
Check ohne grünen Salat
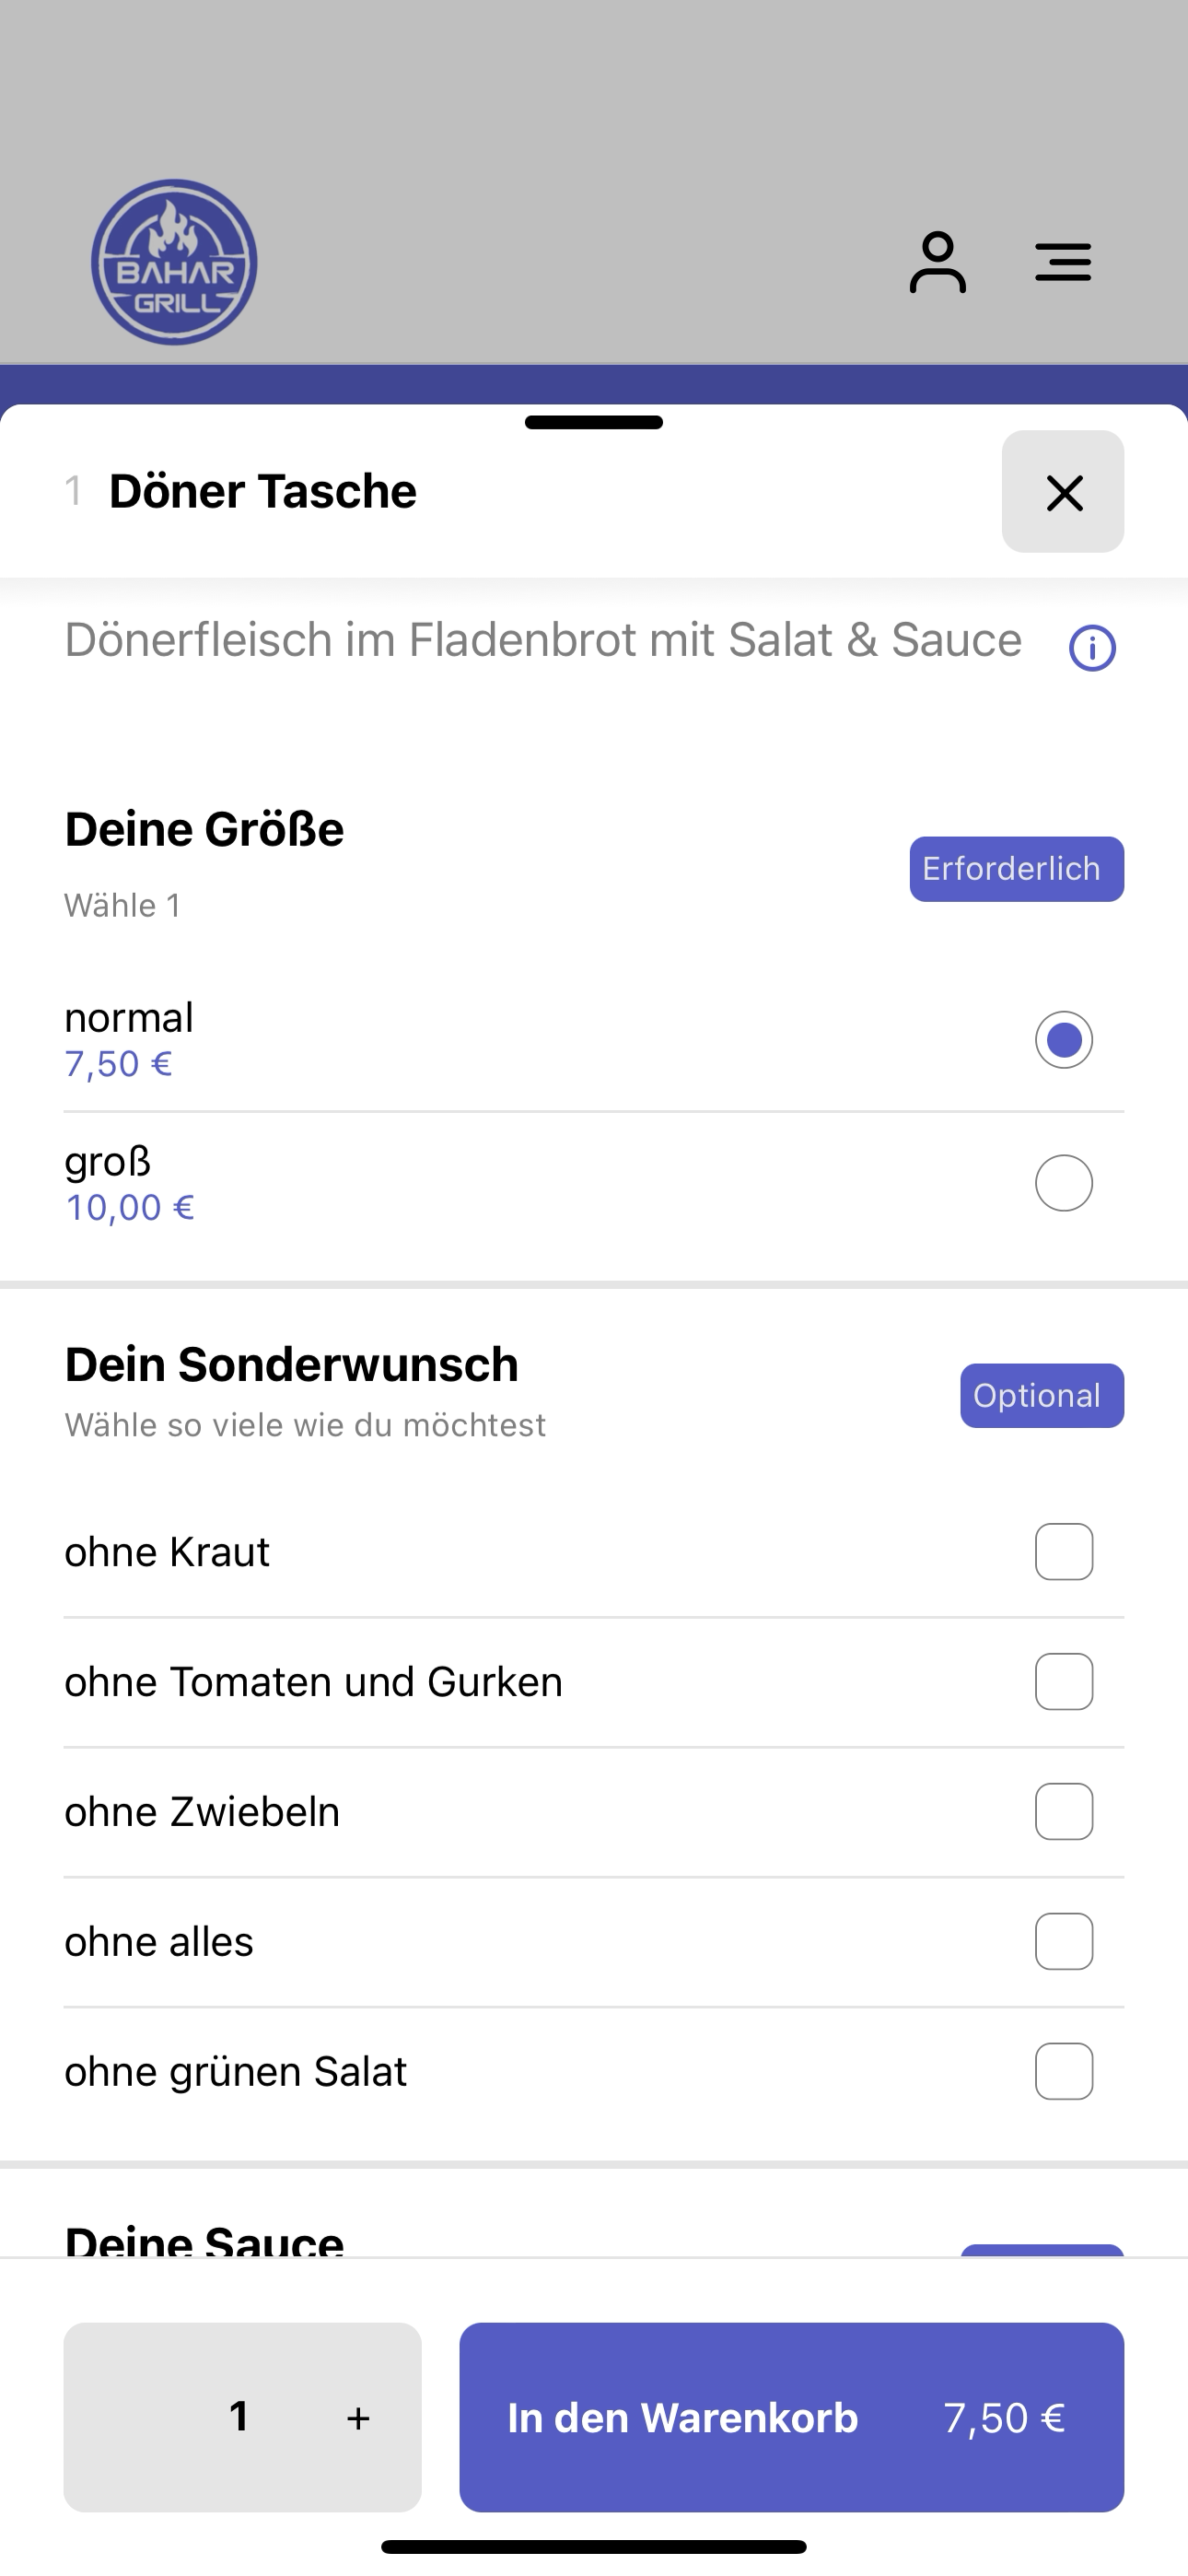click(x=1064, y=2072)
